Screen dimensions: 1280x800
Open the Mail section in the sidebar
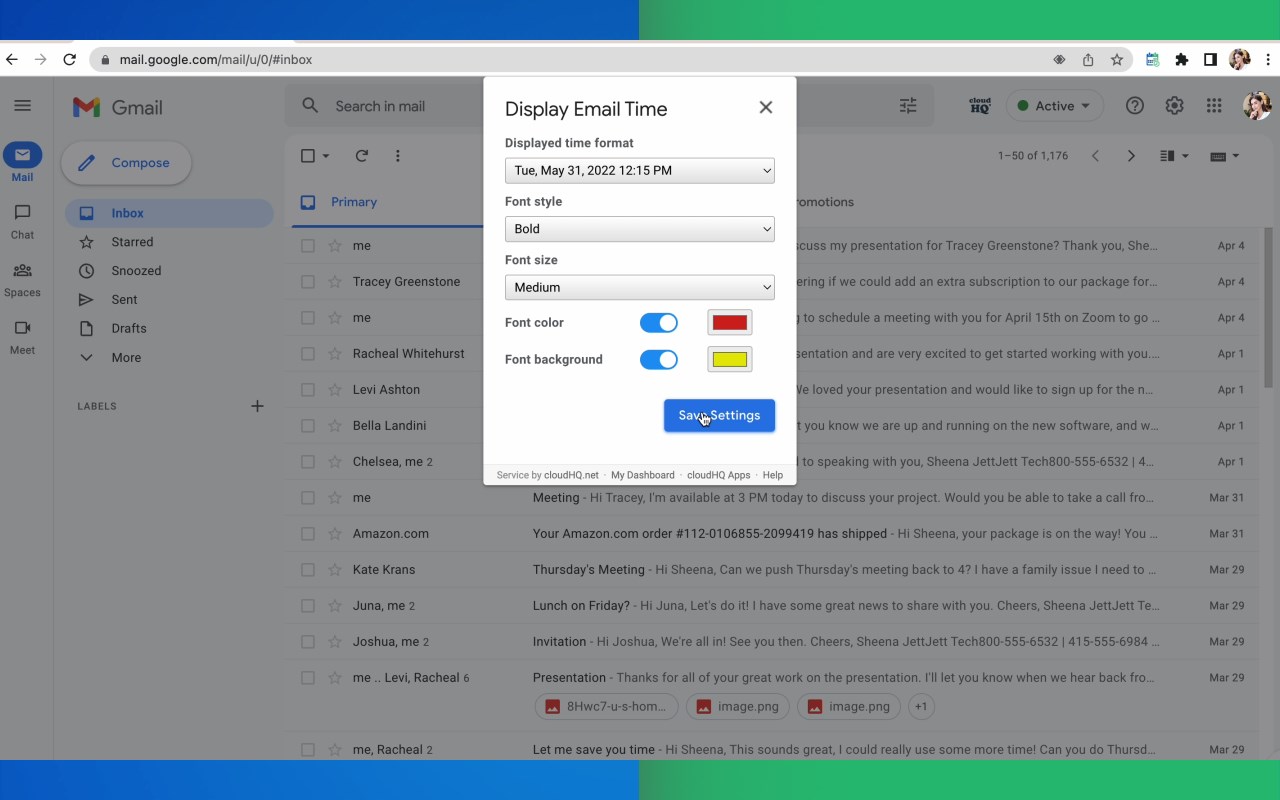22,163
